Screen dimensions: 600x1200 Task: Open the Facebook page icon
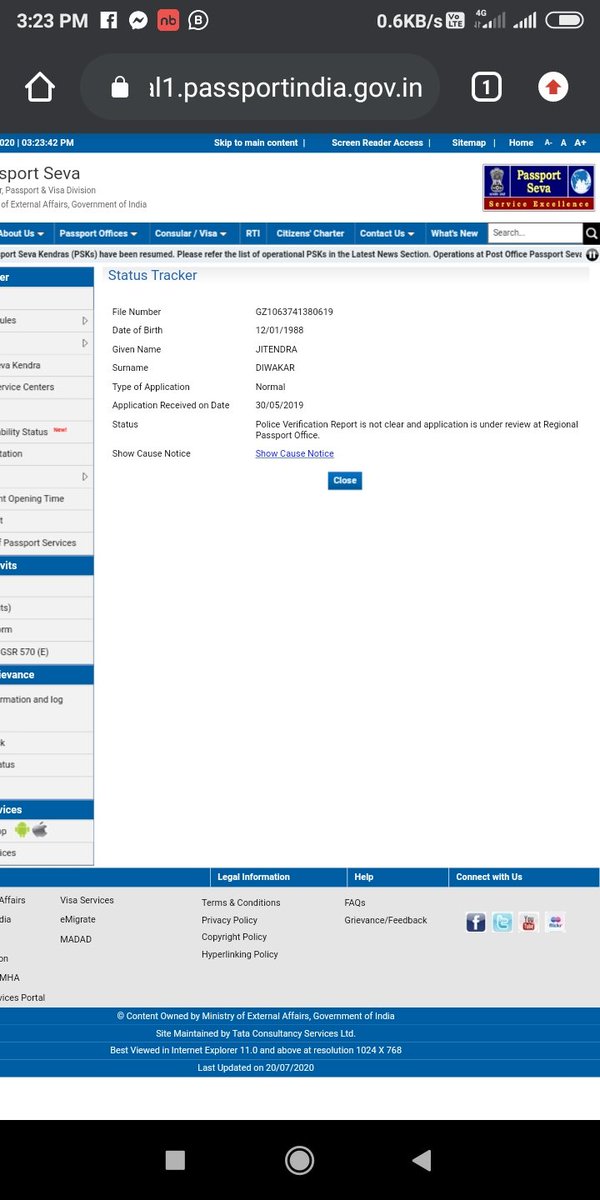(x=476, y=922)
